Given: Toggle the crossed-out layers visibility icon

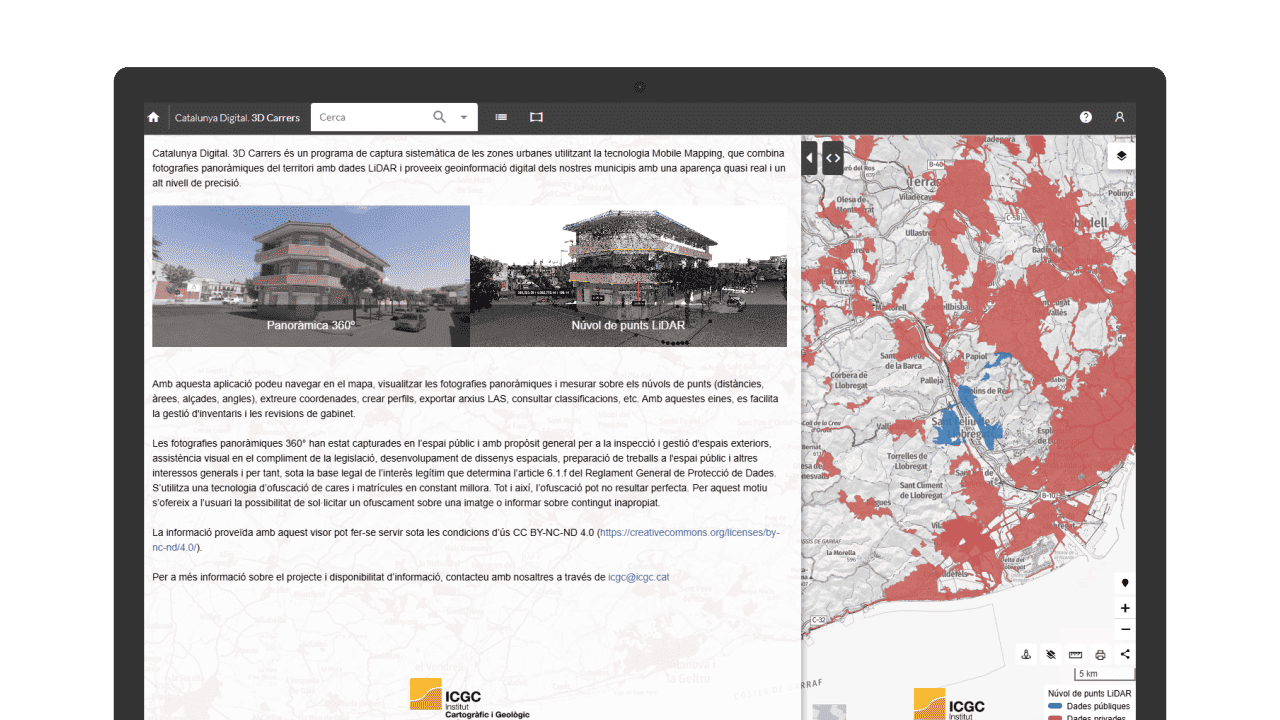Looking at the screenshot, I should (1051, 655).
